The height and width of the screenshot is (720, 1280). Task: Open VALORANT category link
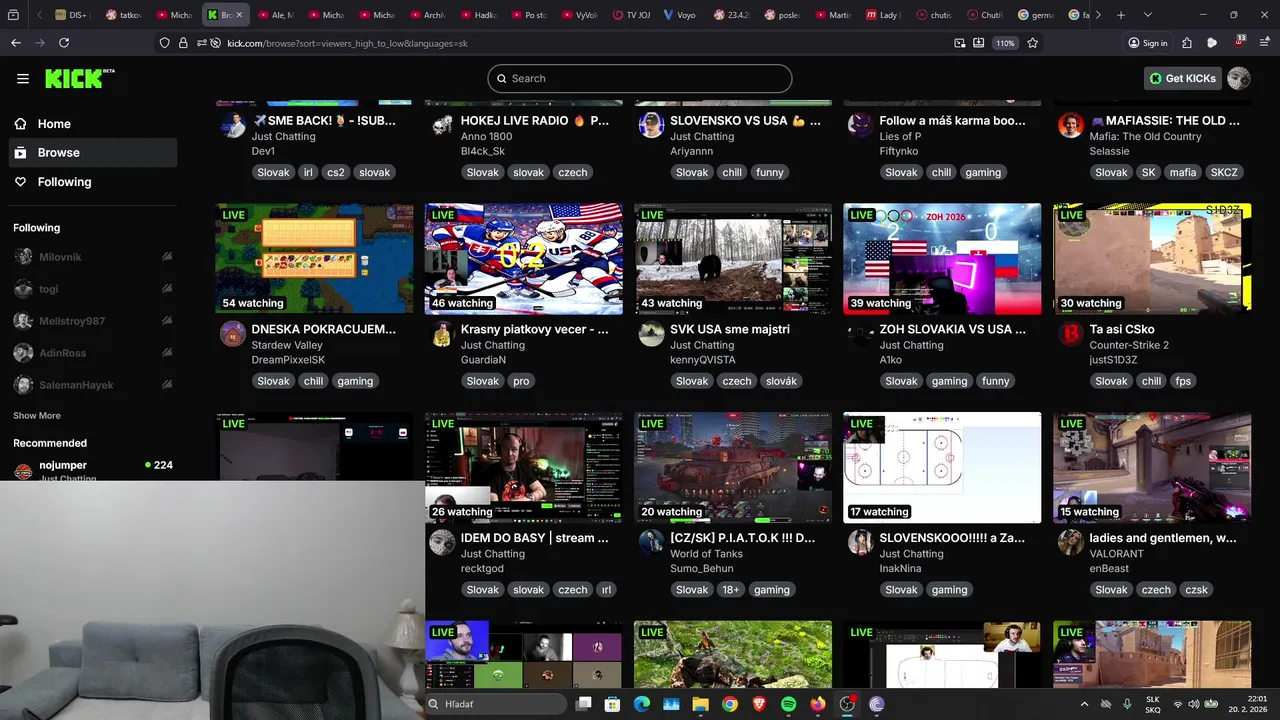[1117, 554]
